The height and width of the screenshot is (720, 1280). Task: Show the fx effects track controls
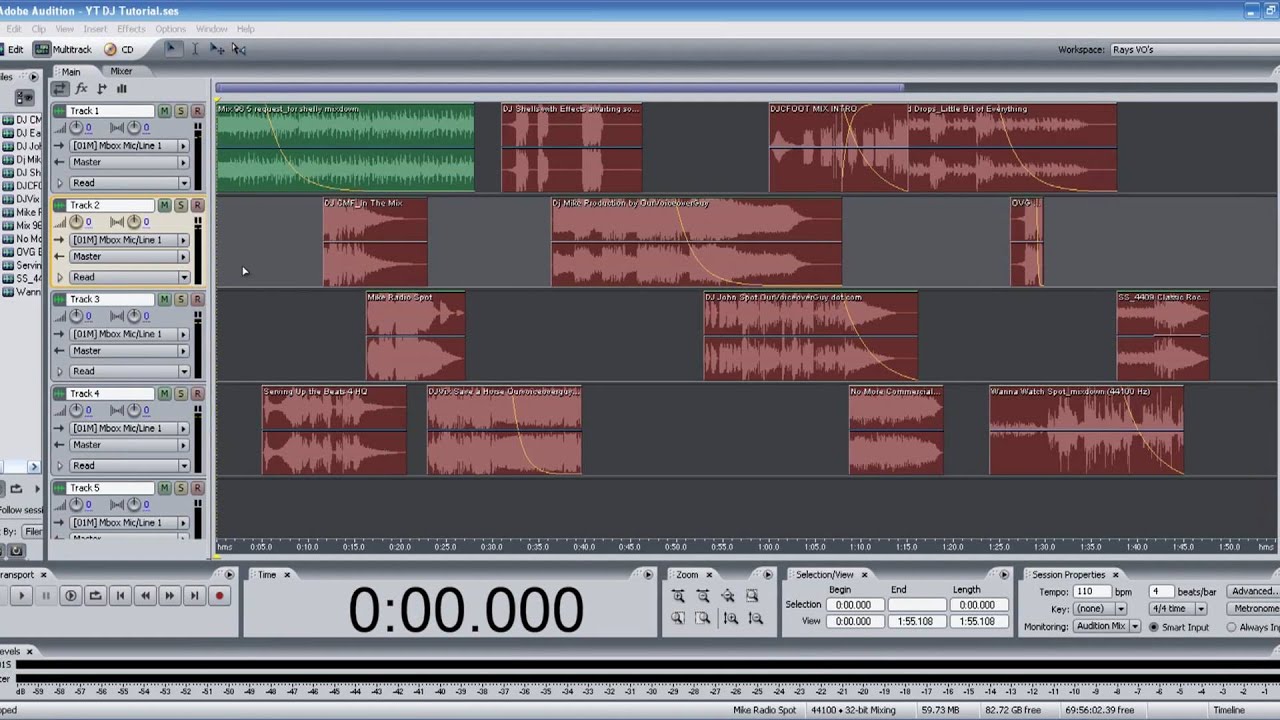(x=81, y=89)
